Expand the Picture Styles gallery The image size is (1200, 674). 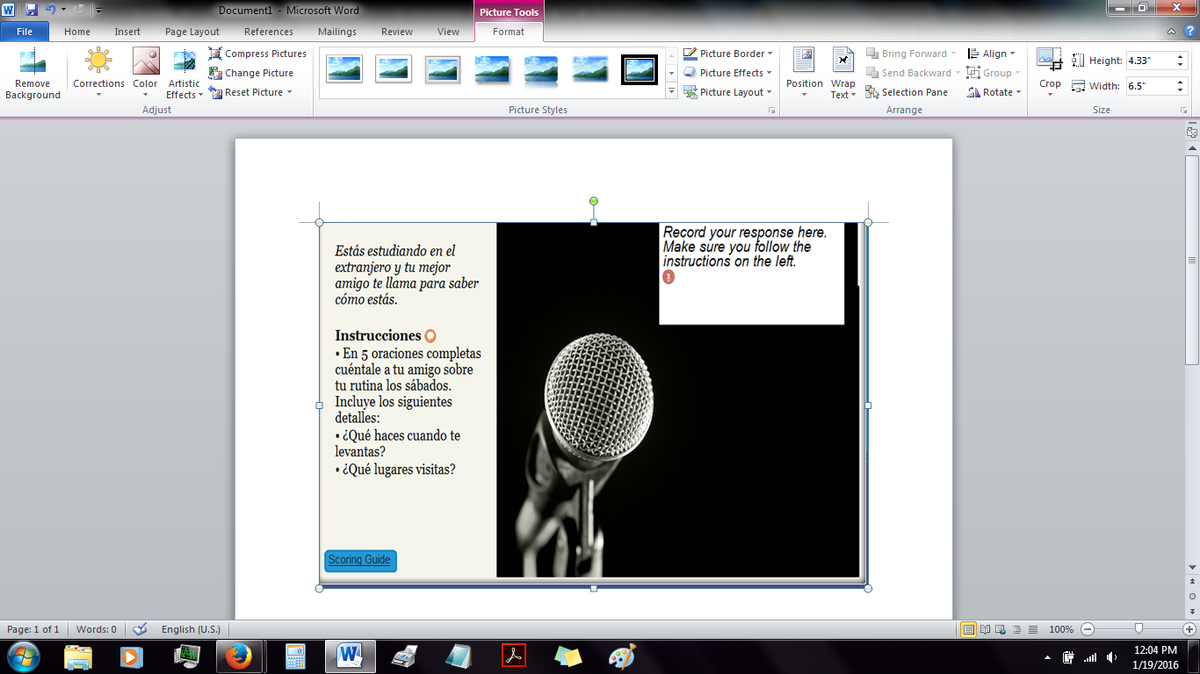tap(670, 92)
